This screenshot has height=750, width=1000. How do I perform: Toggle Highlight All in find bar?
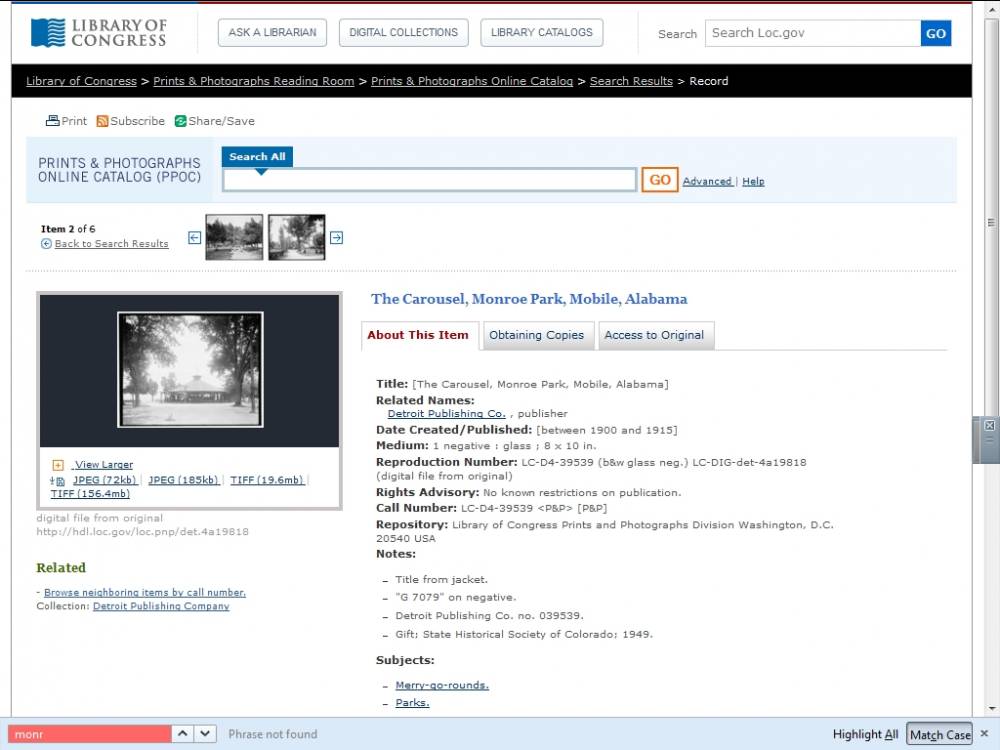coord(865,734)
